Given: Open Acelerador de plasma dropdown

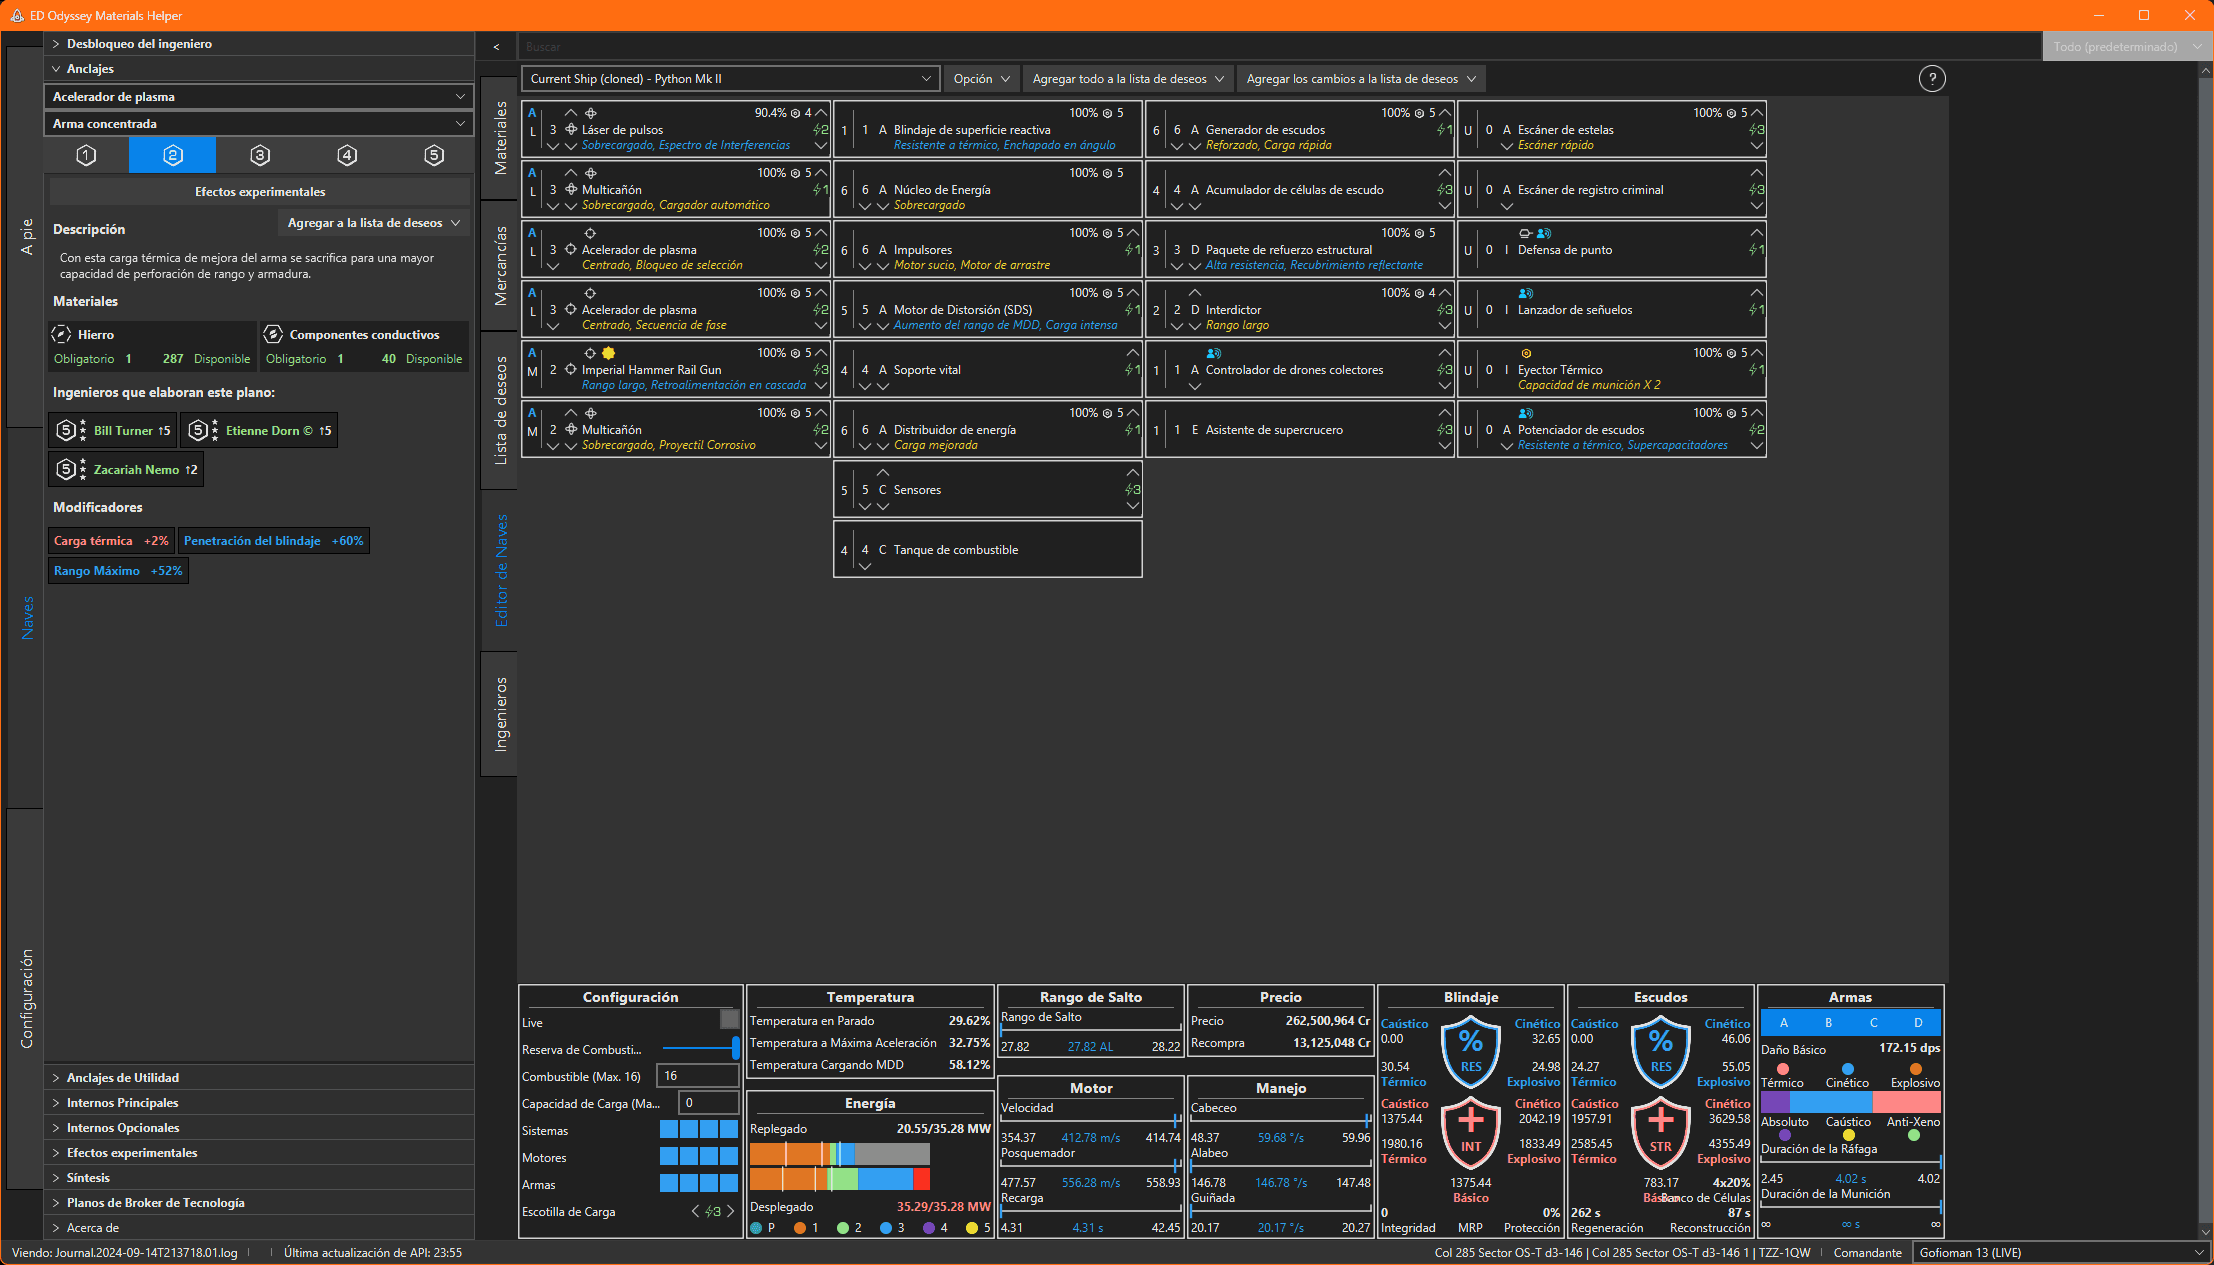Looking at the screenshot, I should (x=259, y=97).
